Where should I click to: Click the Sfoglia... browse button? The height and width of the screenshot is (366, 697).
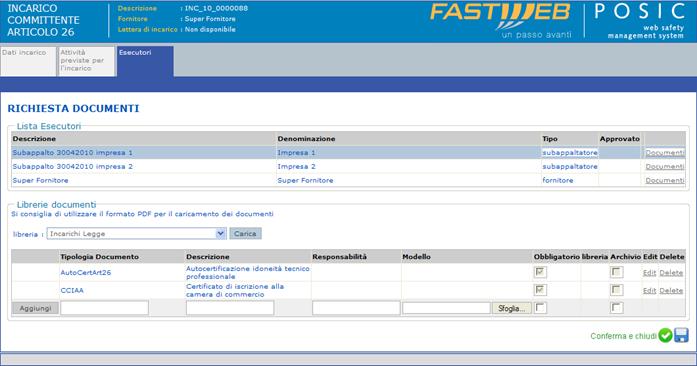click(x=512, y=308)
